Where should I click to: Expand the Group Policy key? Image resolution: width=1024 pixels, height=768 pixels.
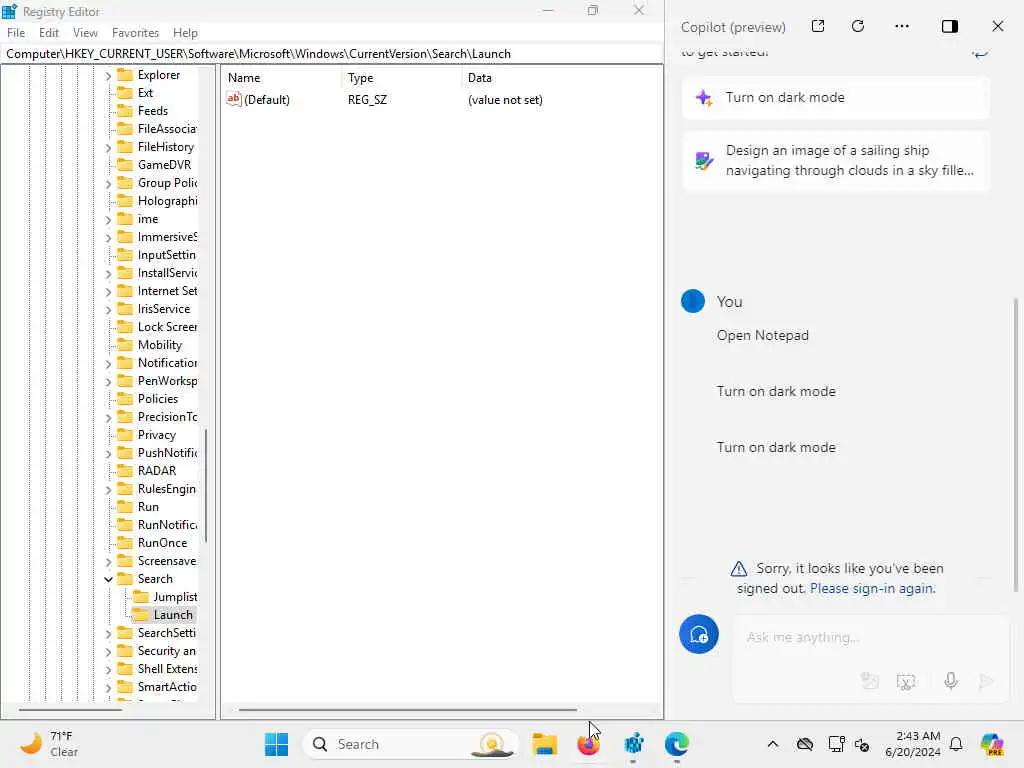(x=108, y=184)
